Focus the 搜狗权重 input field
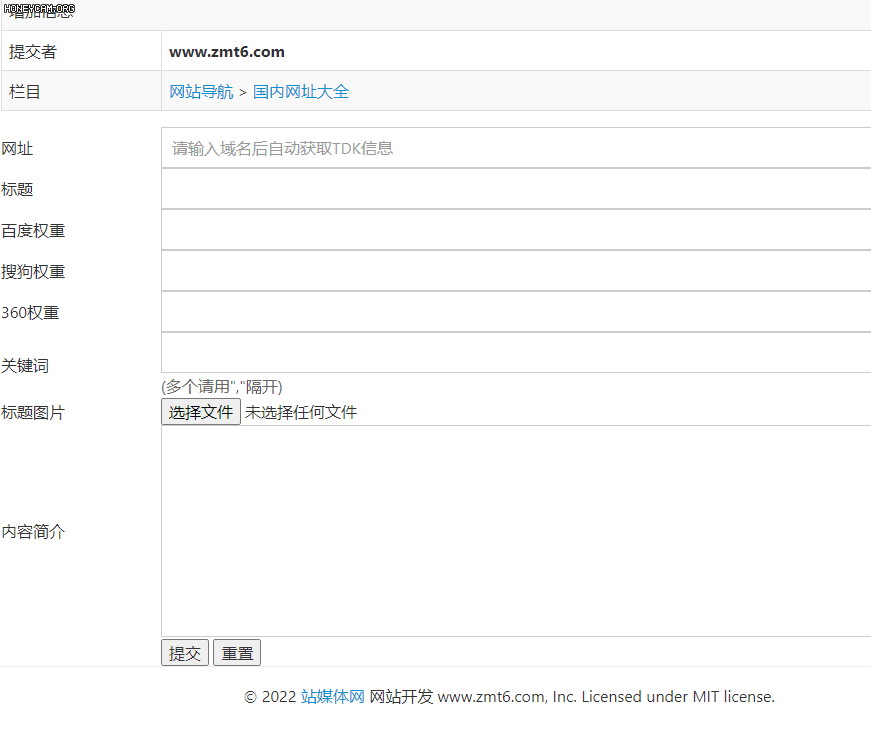 pos(516,271)
